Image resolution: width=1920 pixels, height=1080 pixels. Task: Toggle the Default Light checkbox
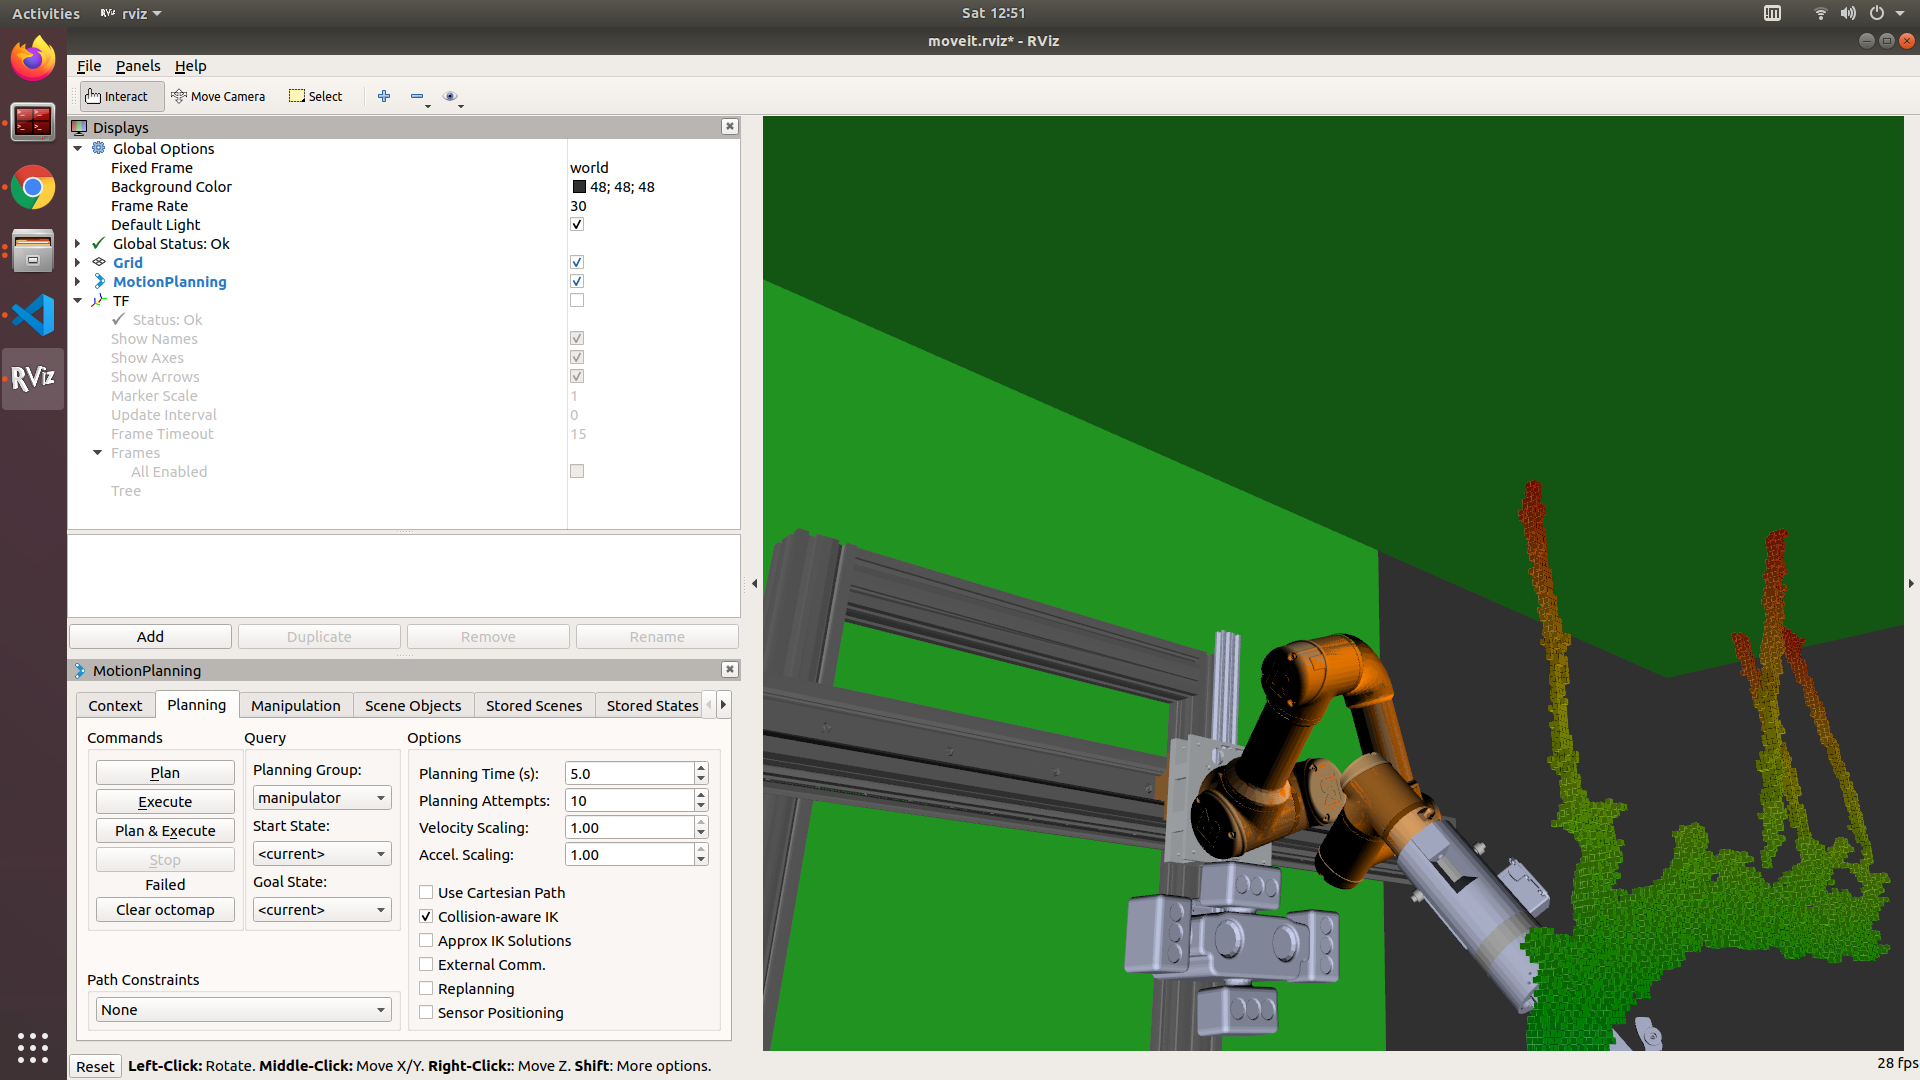tap(577, 224)
